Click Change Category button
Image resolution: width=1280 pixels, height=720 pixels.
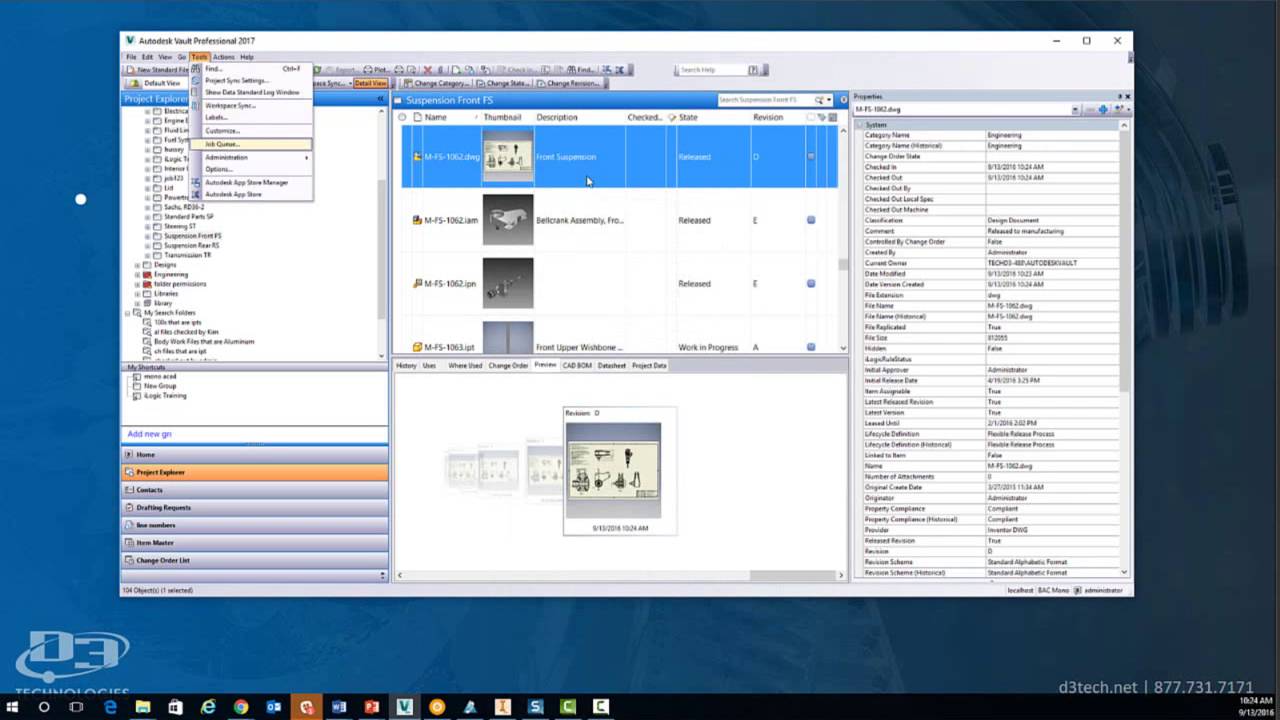click(x=435, y=83)
